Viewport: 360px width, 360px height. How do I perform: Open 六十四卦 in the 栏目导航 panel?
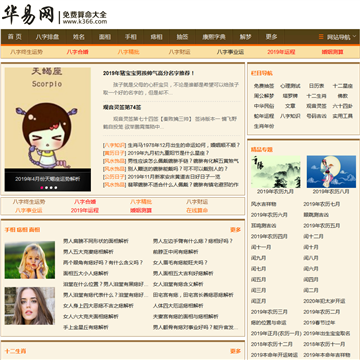(343, 106)
